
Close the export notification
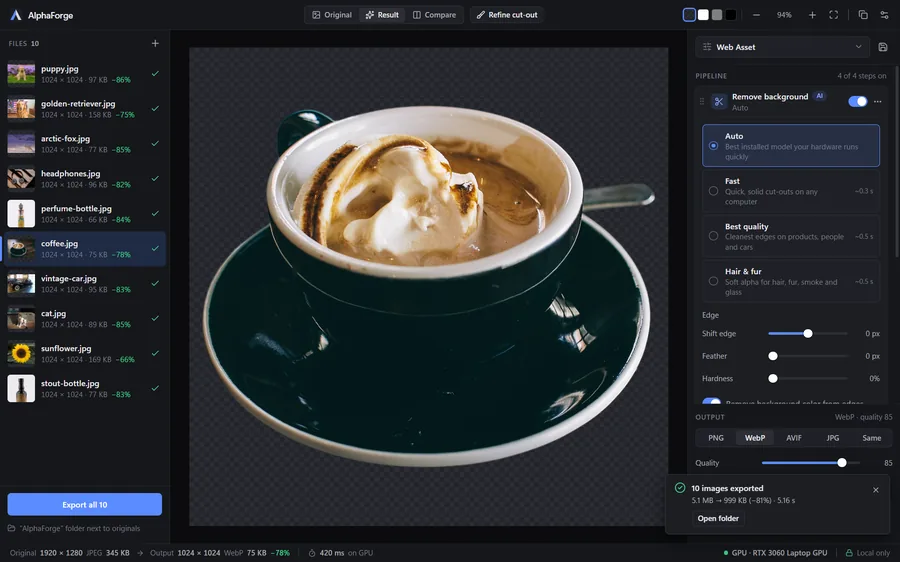pos(876,490)
